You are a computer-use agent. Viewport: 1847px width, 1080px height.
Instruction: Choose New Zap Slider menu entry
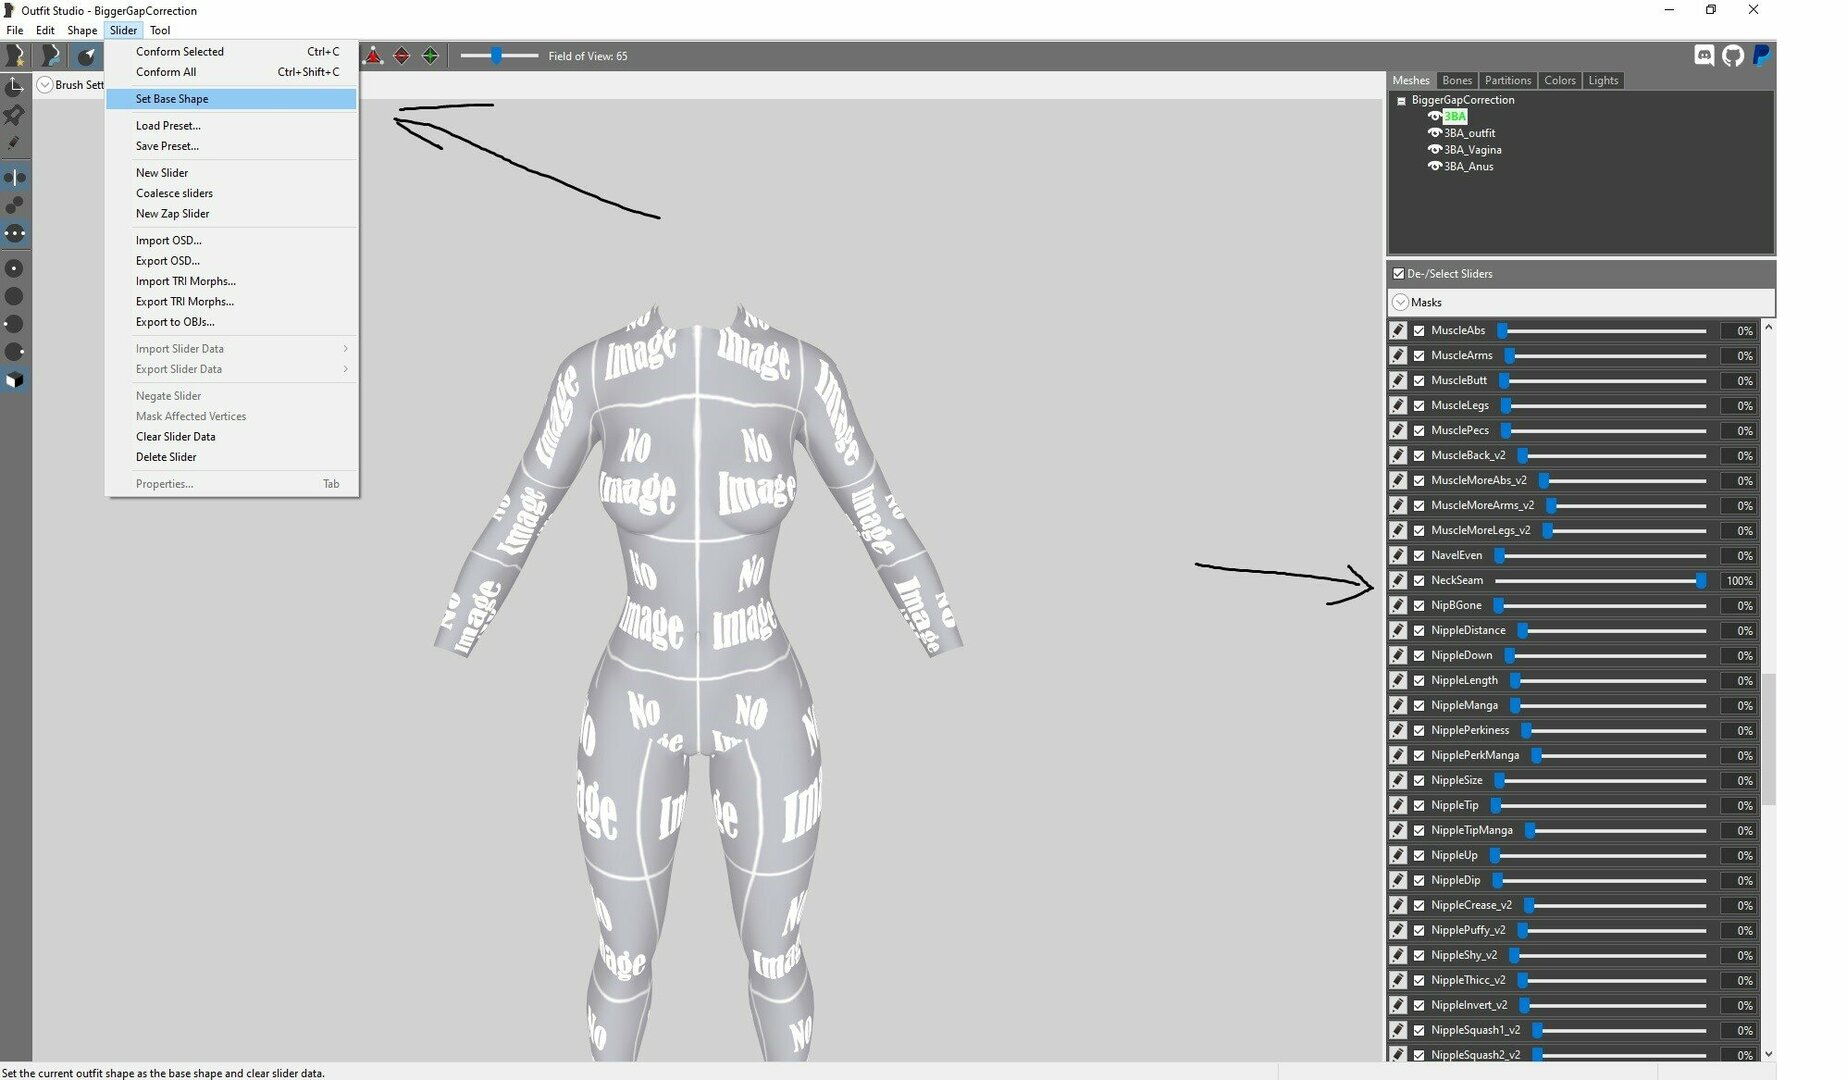point(232,214)
